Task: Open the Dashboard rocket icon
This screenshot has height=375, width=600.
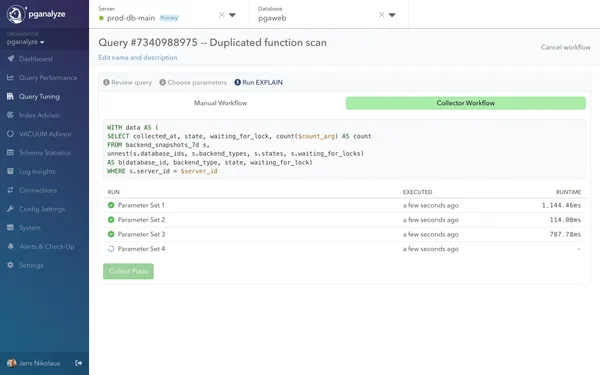Action: click(11, 59)
